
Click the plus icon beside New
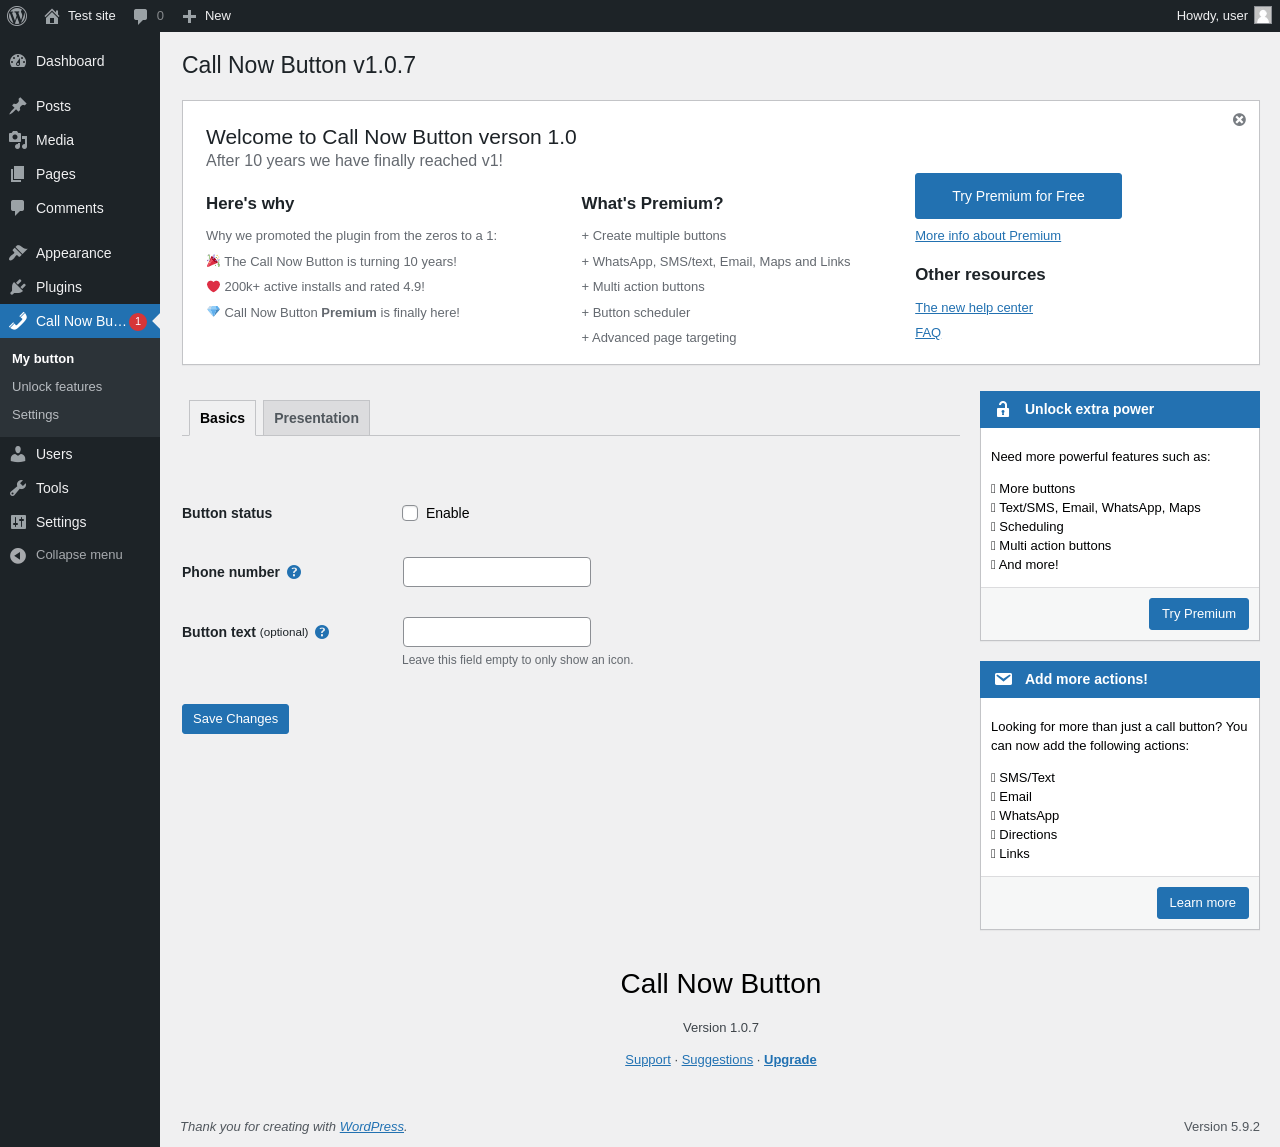[189, 16]
